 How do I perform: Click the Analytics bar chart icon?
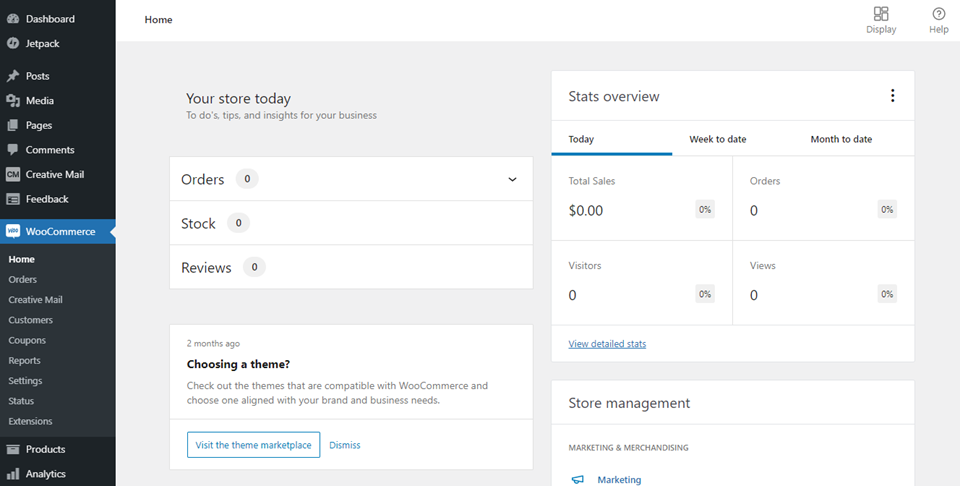pos(13,474)
